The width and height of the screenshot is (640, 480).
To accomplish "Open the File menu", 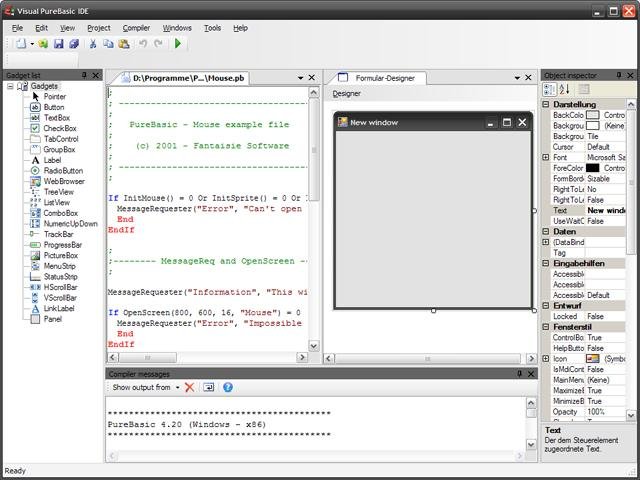I will click(17, 28).
